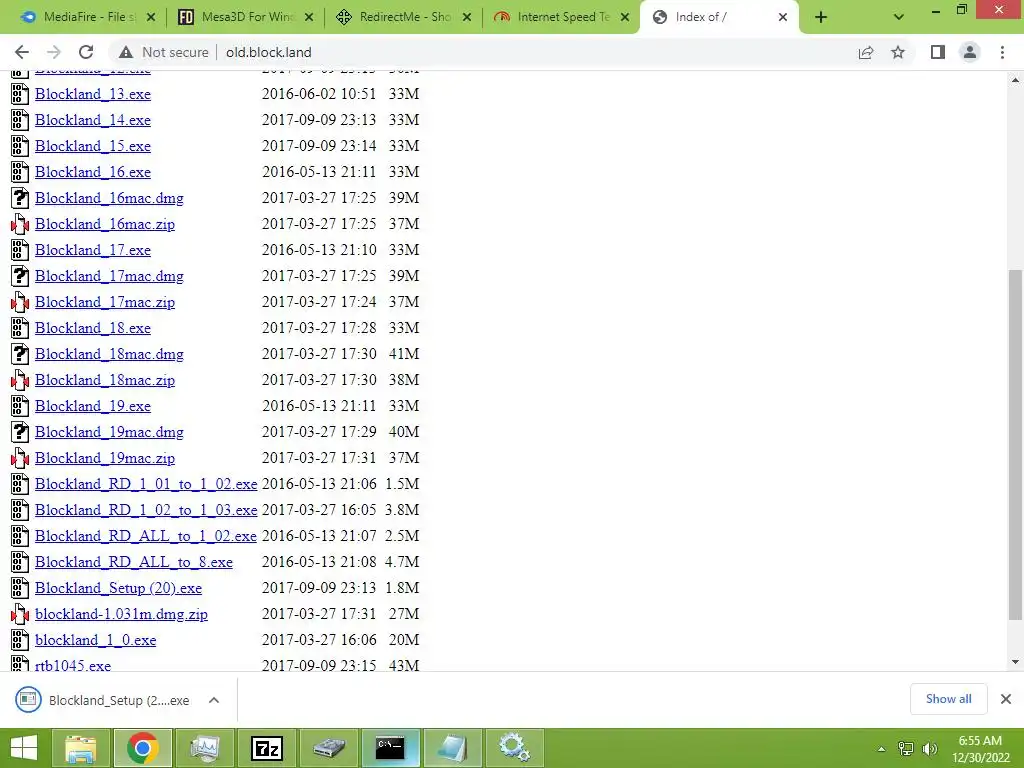Close the MediaFire tab
Image resolution: width=1024 pixels, height=768 pixels.
point(151,18)
